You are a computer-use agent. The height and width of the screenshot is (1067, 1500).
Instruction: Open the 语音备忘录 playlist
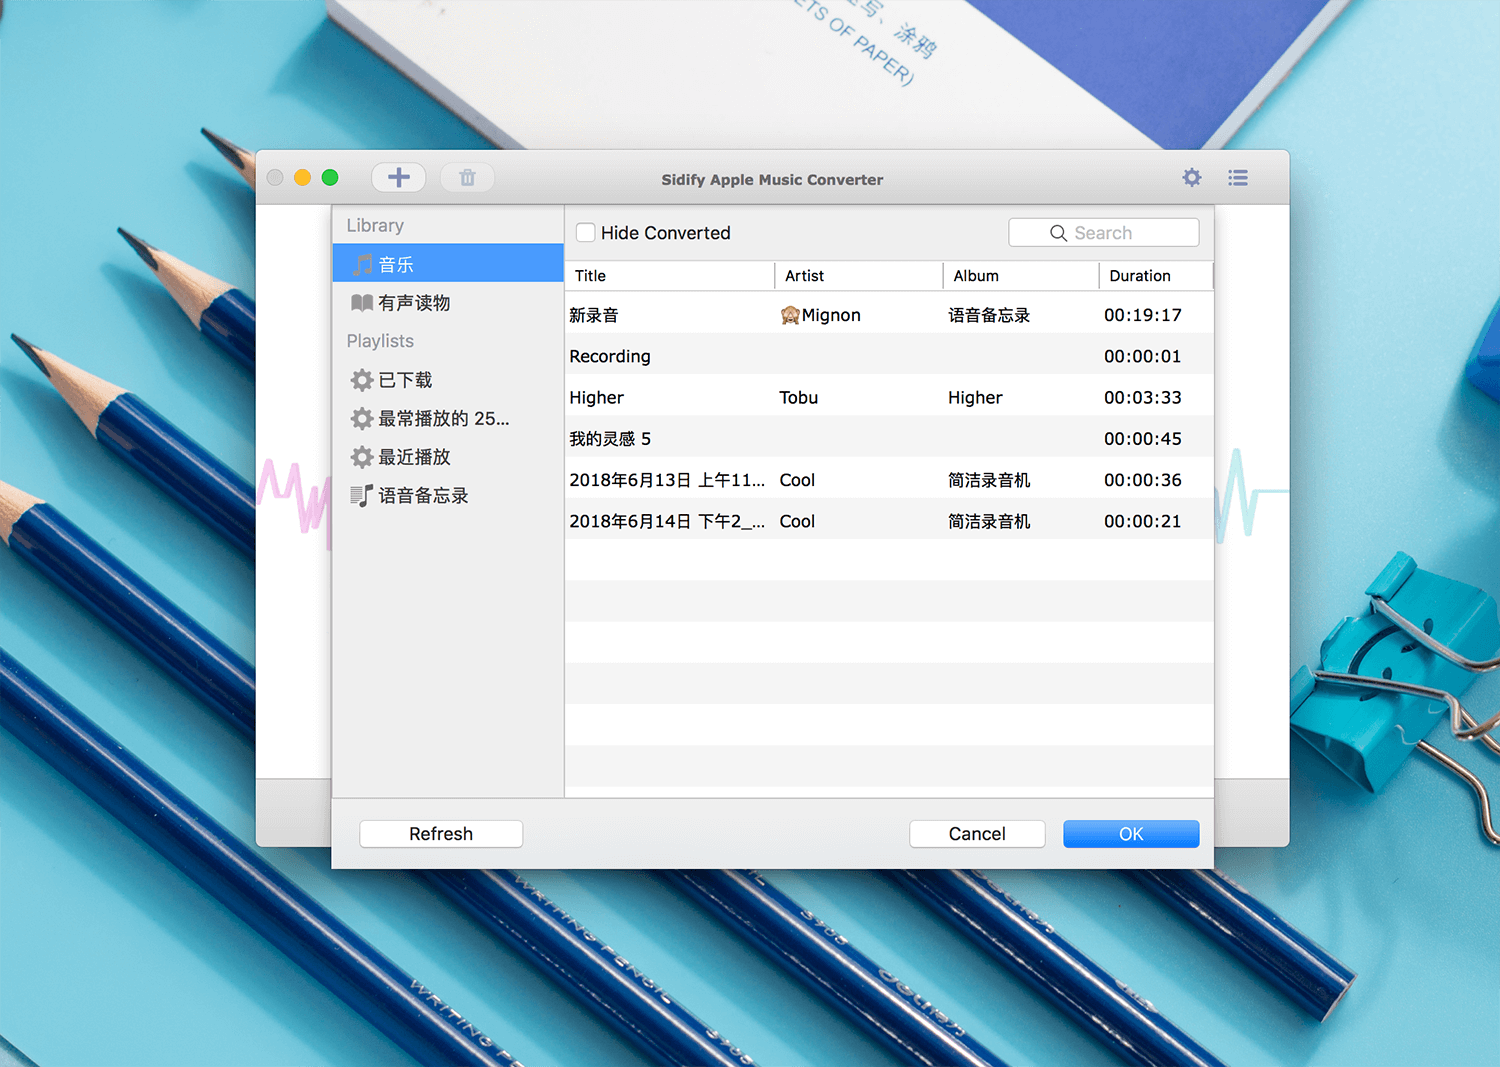click(x=448, y=495)
